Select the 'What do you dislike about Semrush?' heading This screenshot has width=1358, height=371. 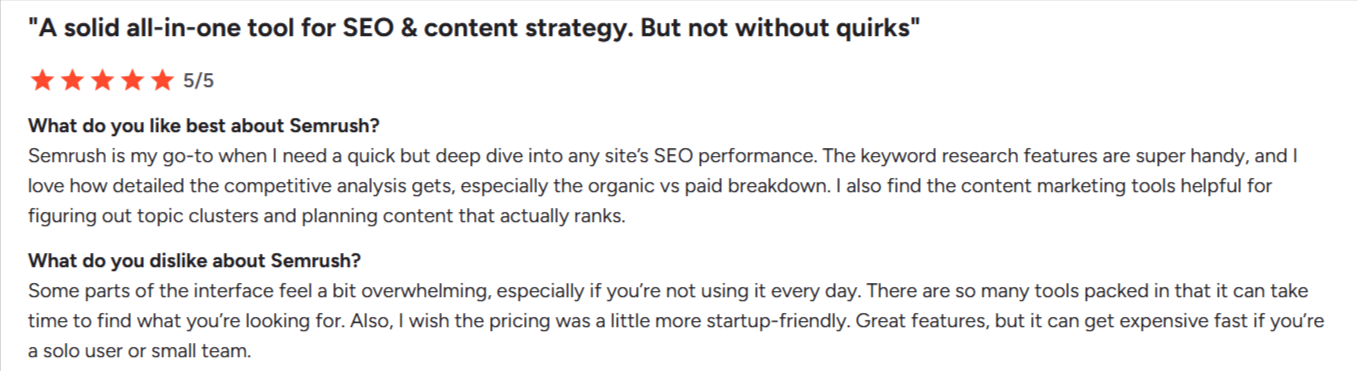tap(194, 261)
